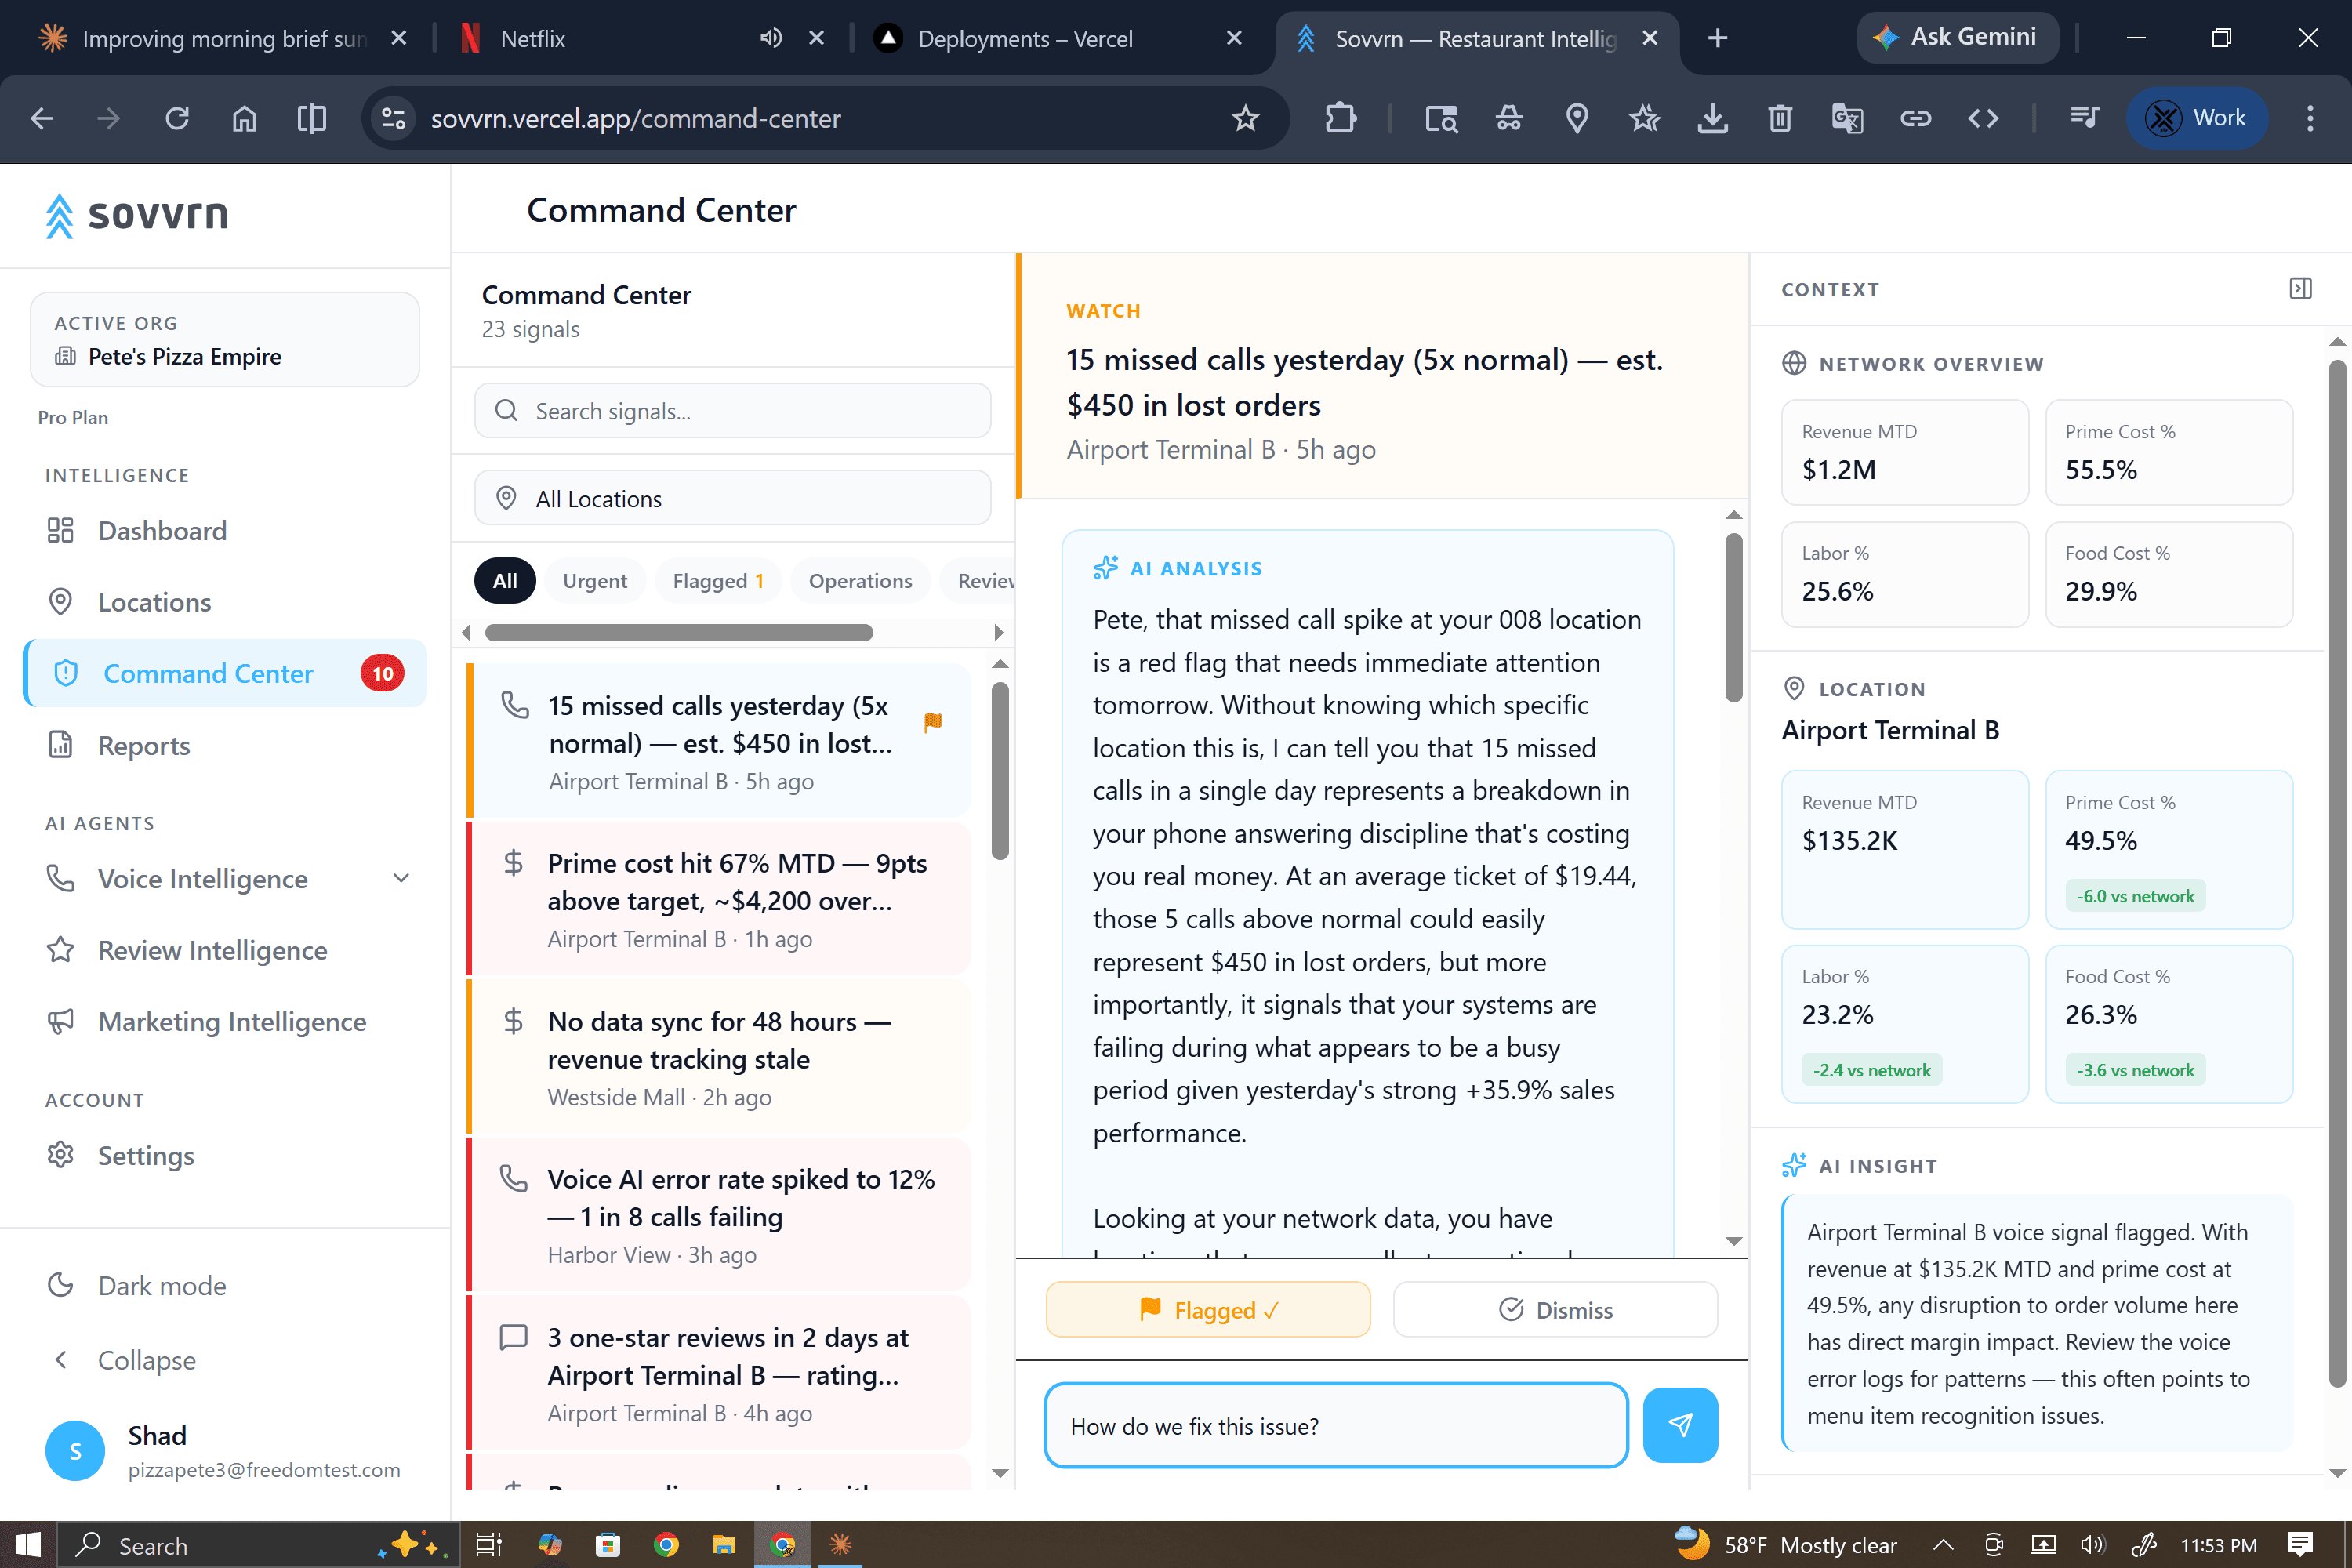The image size is (2352, 1568).
Task: Switch to the Deployments – Vercel tab
Action: 1023,38
